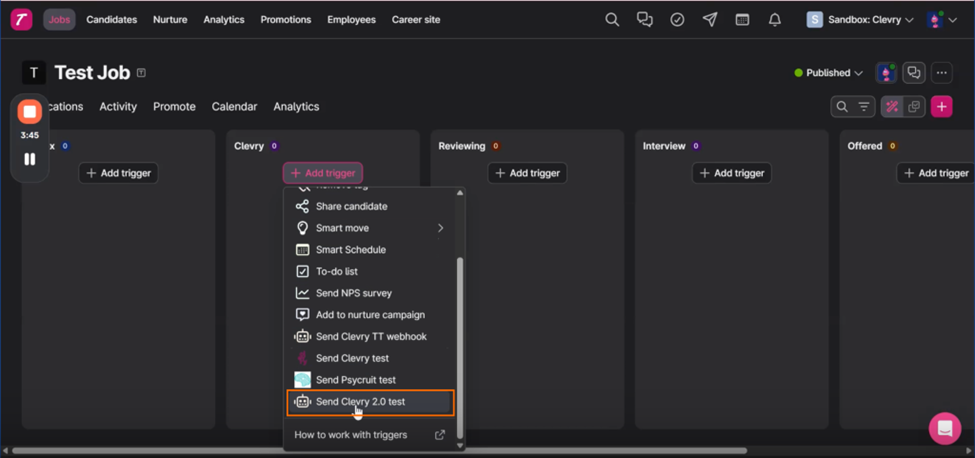
Task: Open the chat messages icon
Action: coord(645,20)
